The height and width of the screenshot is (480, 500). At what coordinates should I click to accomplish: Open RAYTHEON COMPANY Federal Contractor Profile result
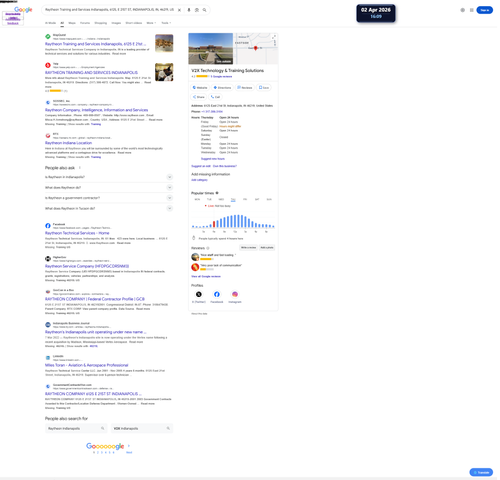[95, 299]
